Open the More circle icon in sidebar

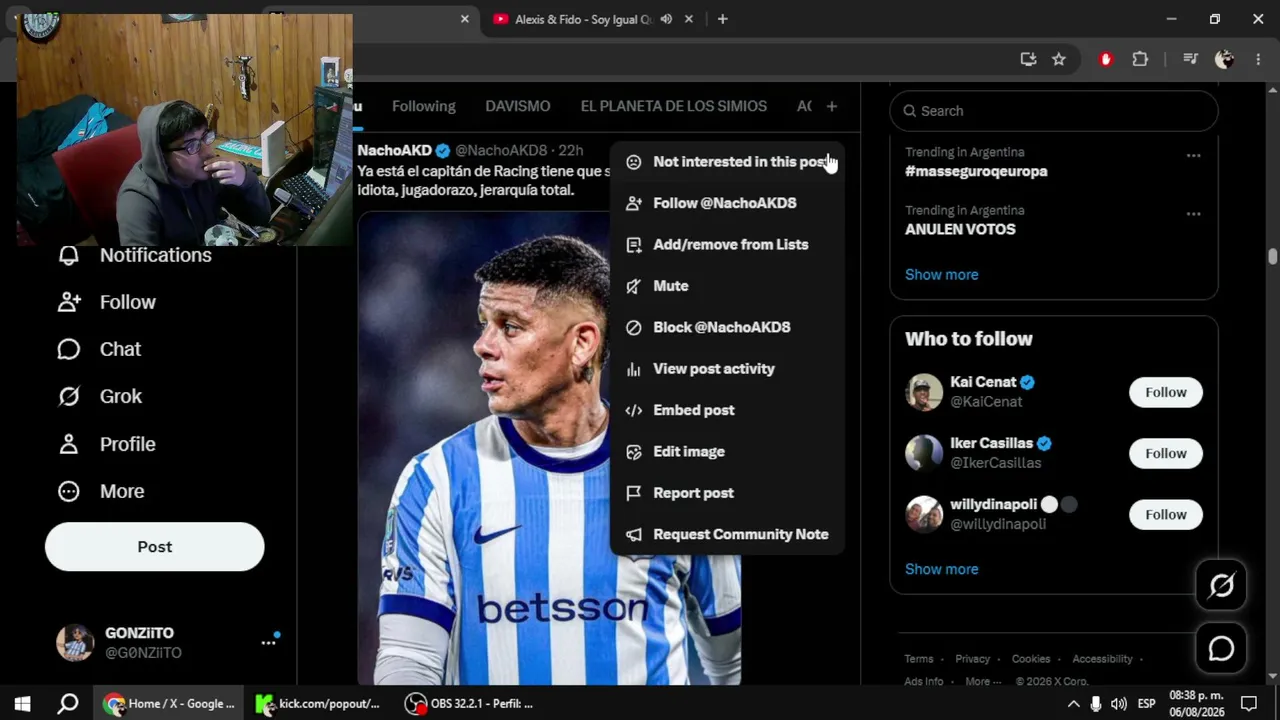[x=68, y=491]
